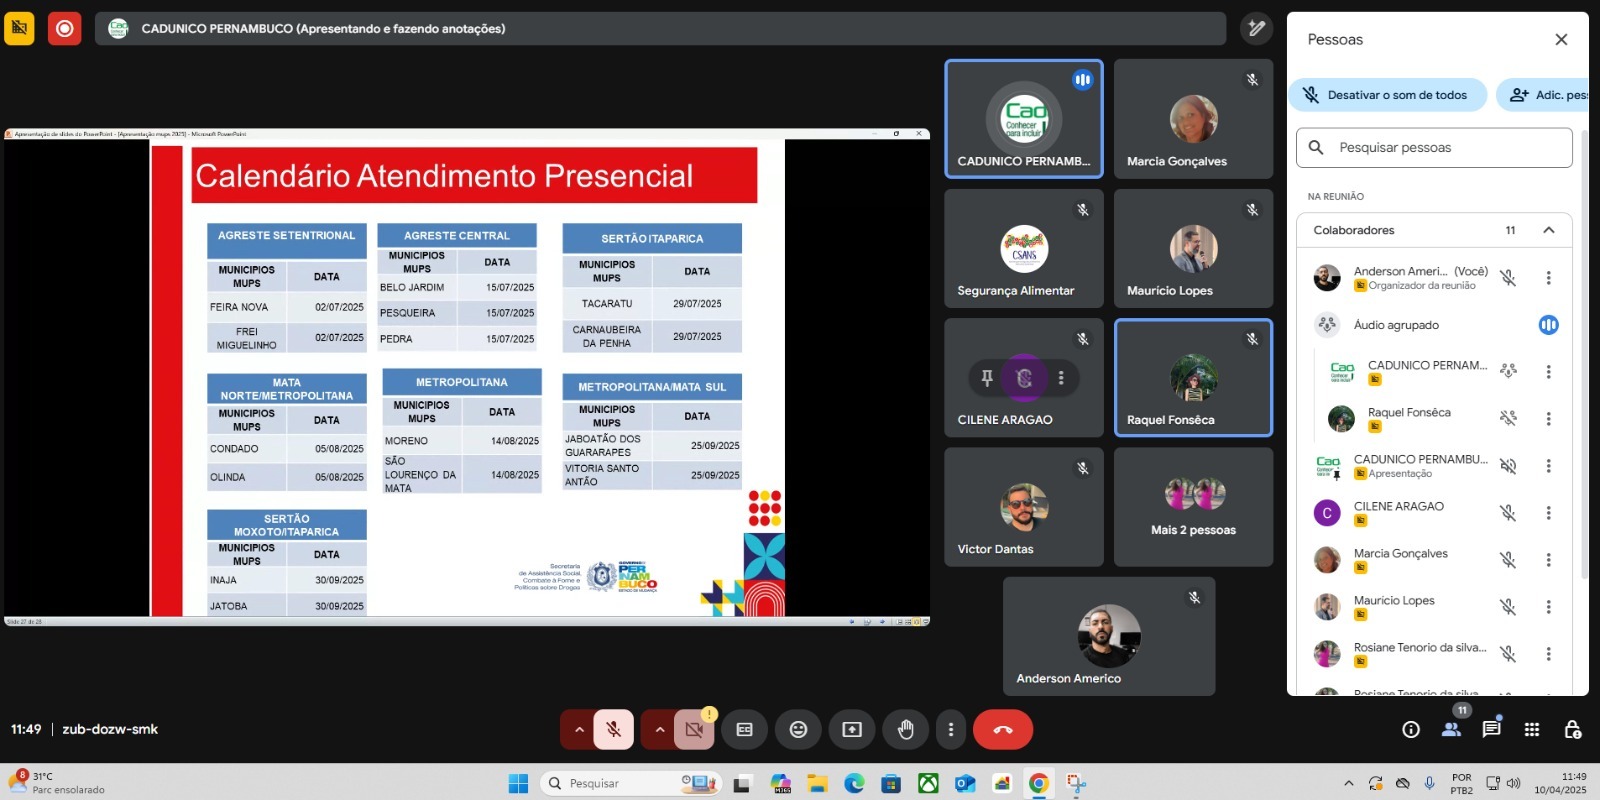
Task: Click the host controls lock icon
Action: coord(1572,729)
